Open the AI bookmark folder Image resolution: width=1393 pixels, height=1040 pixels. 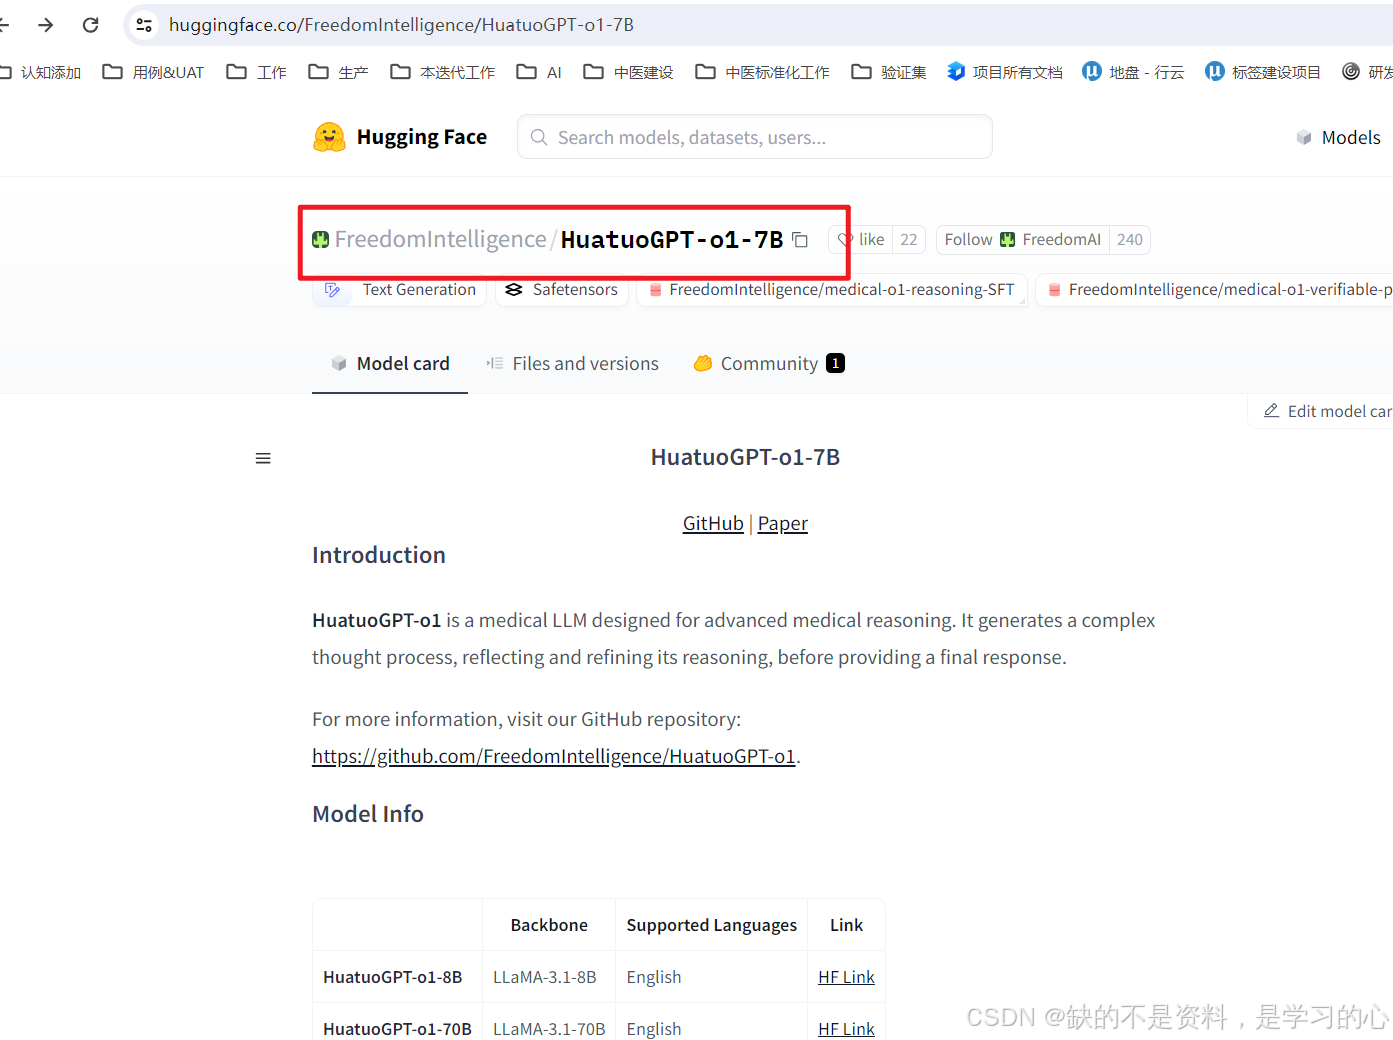click(539, 72)
